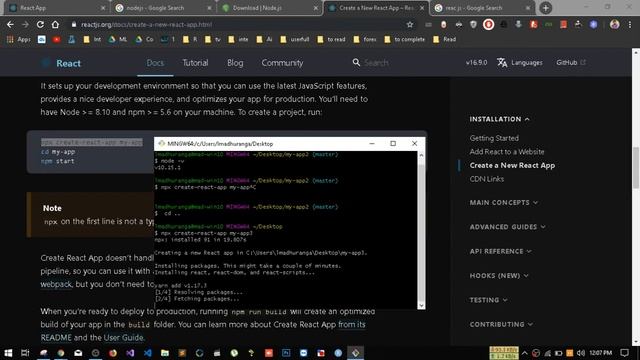Screen dimensions: 640x360
Task: Open the 'to read' bookmark folder
Action: [331, 40]
